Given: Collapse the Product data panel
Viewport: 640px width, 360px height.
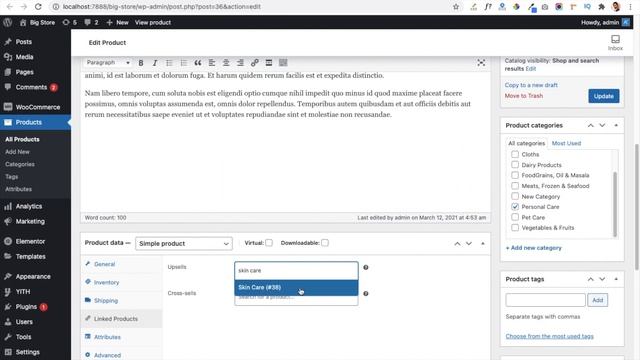Looking at the screenshot, I should tap(483, 243).
